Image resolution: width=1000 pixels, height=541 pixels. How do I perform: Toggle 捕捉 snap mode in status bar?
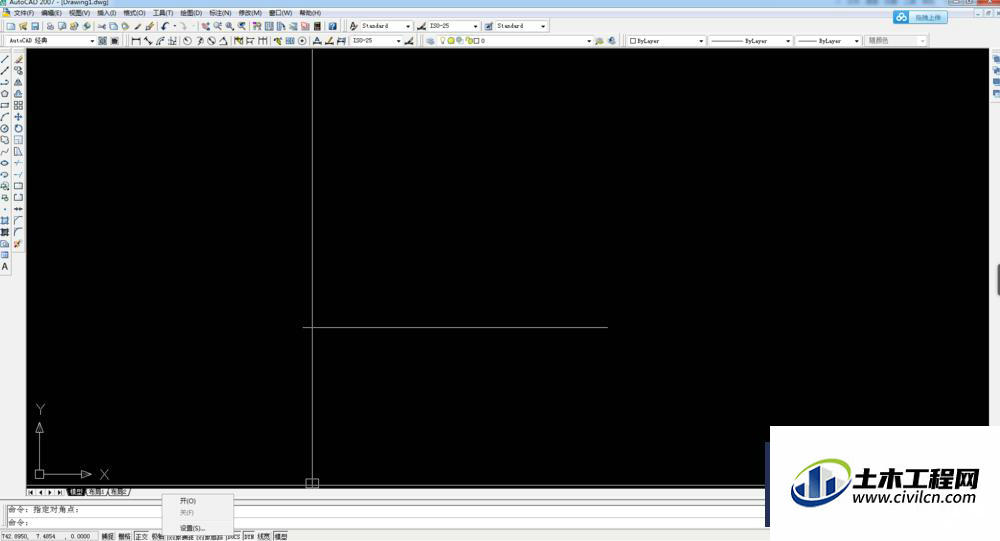(108, 537)
